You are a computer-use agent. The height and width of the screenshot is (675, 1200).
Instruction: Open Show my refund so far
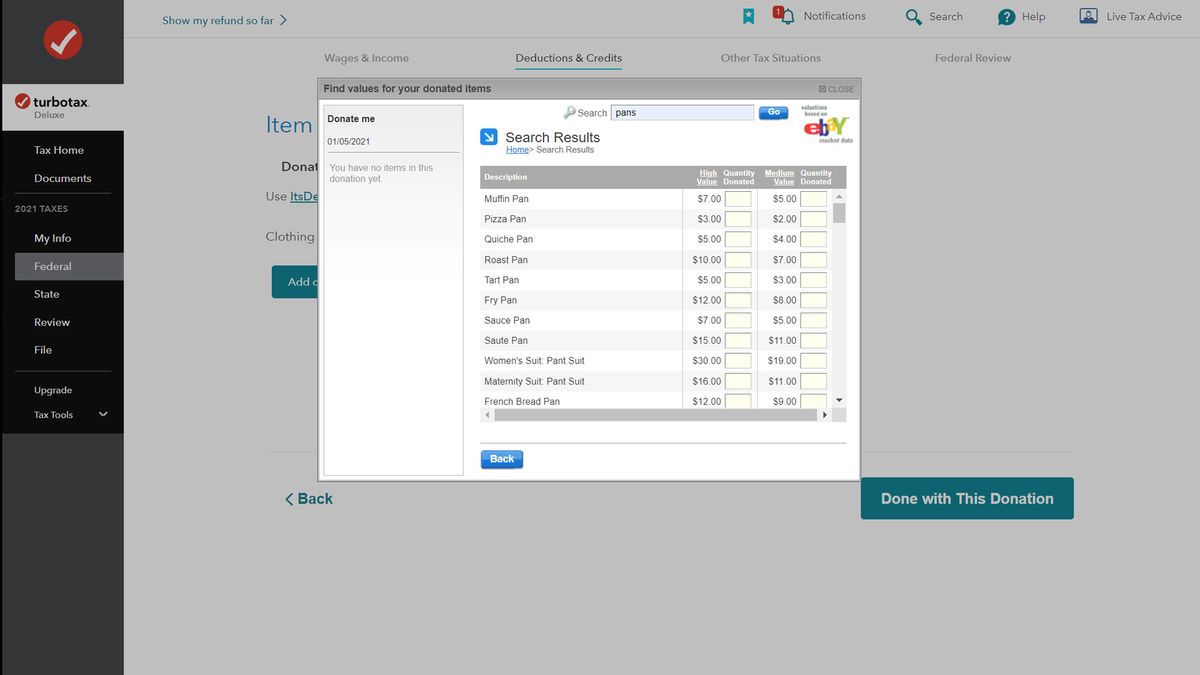point(219,19)
